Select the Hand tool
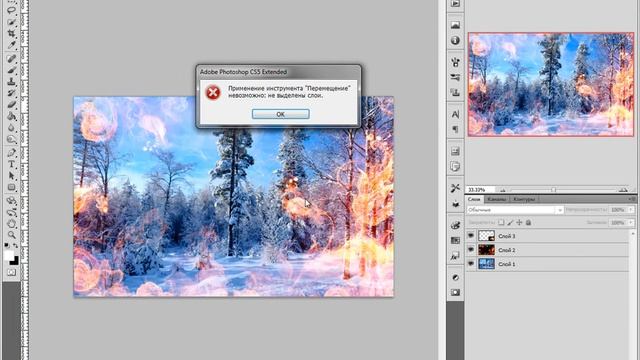This screenshot has height=360, width=640. click(x=11, y=224)
